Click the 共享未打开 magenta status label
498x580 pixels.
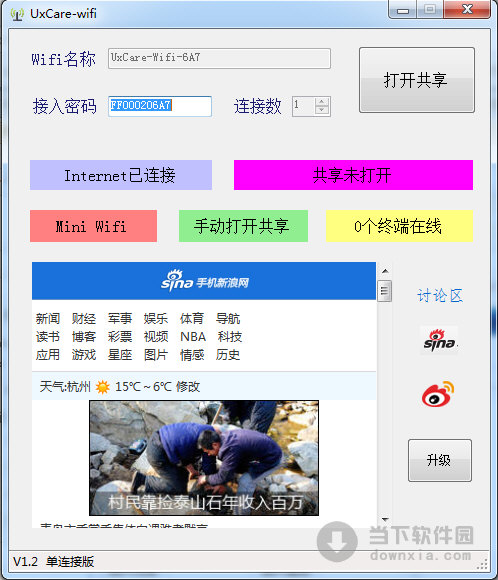353,175
